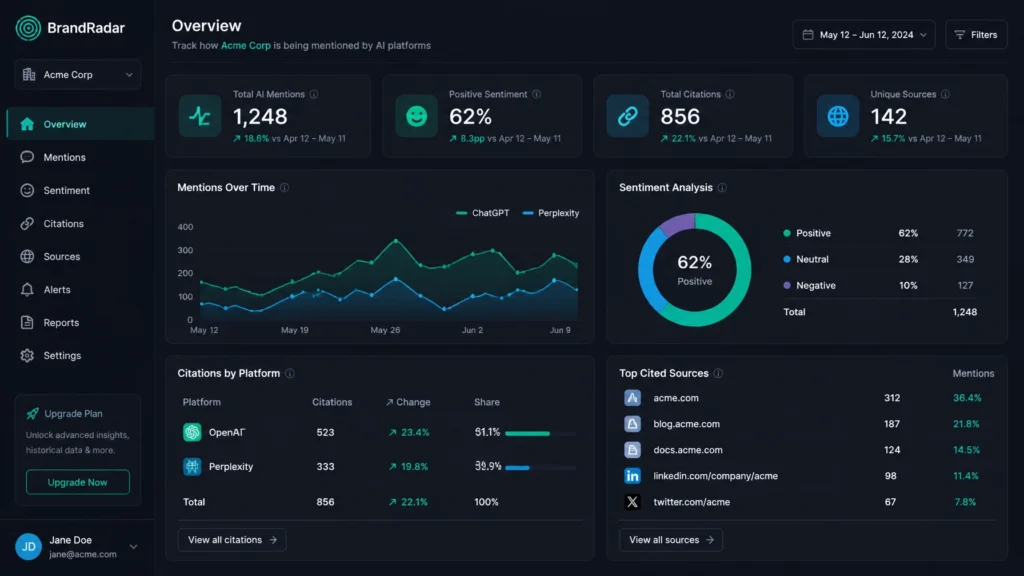
Task: Click the X twitter source icon
Action: click(x=632, y=502)
